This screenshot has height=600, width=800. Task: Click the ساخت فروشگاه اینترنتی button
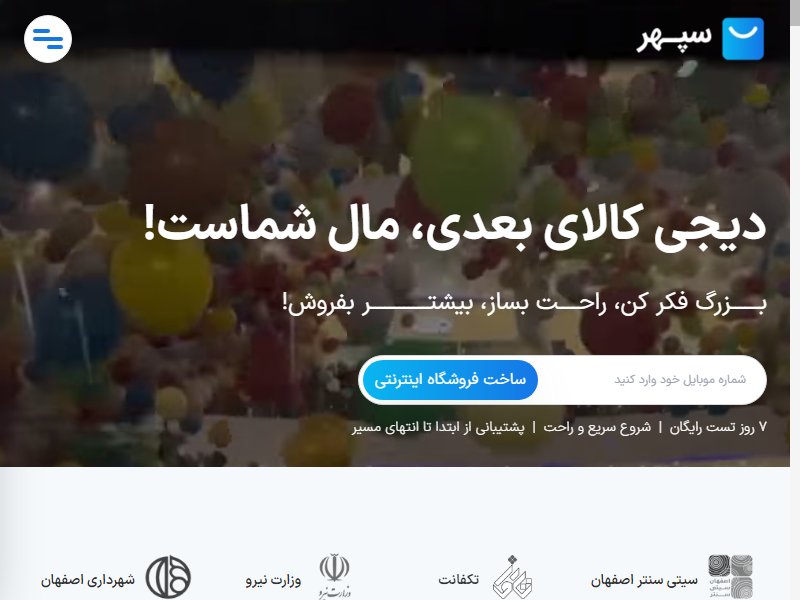tap(449, 380)
